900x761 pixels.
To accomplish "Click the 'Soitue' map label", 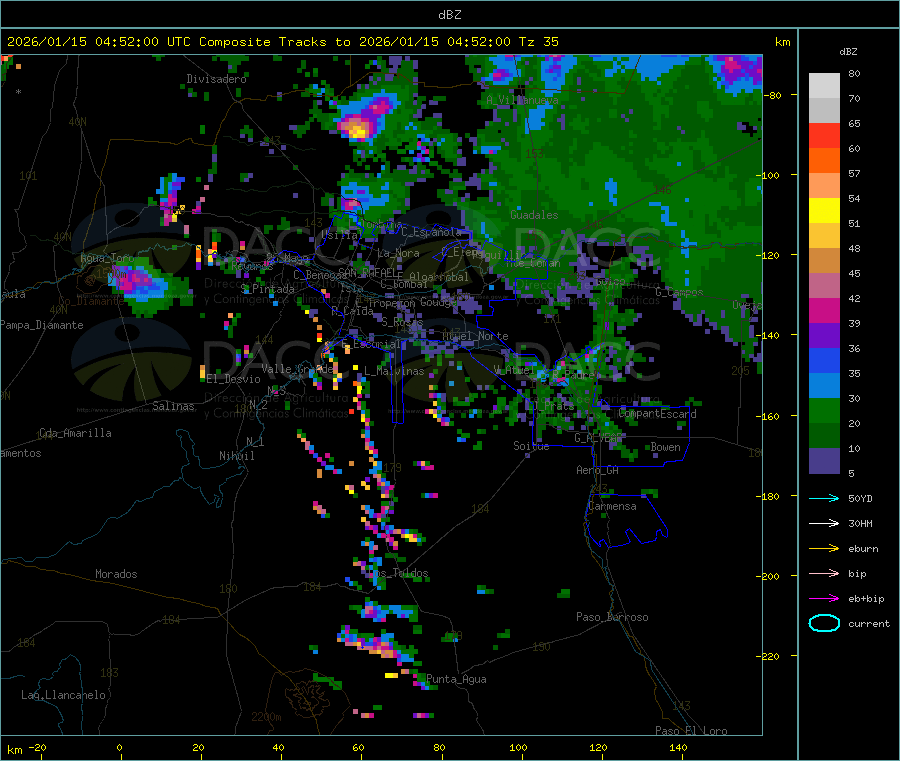I will (x=531, y=446).
